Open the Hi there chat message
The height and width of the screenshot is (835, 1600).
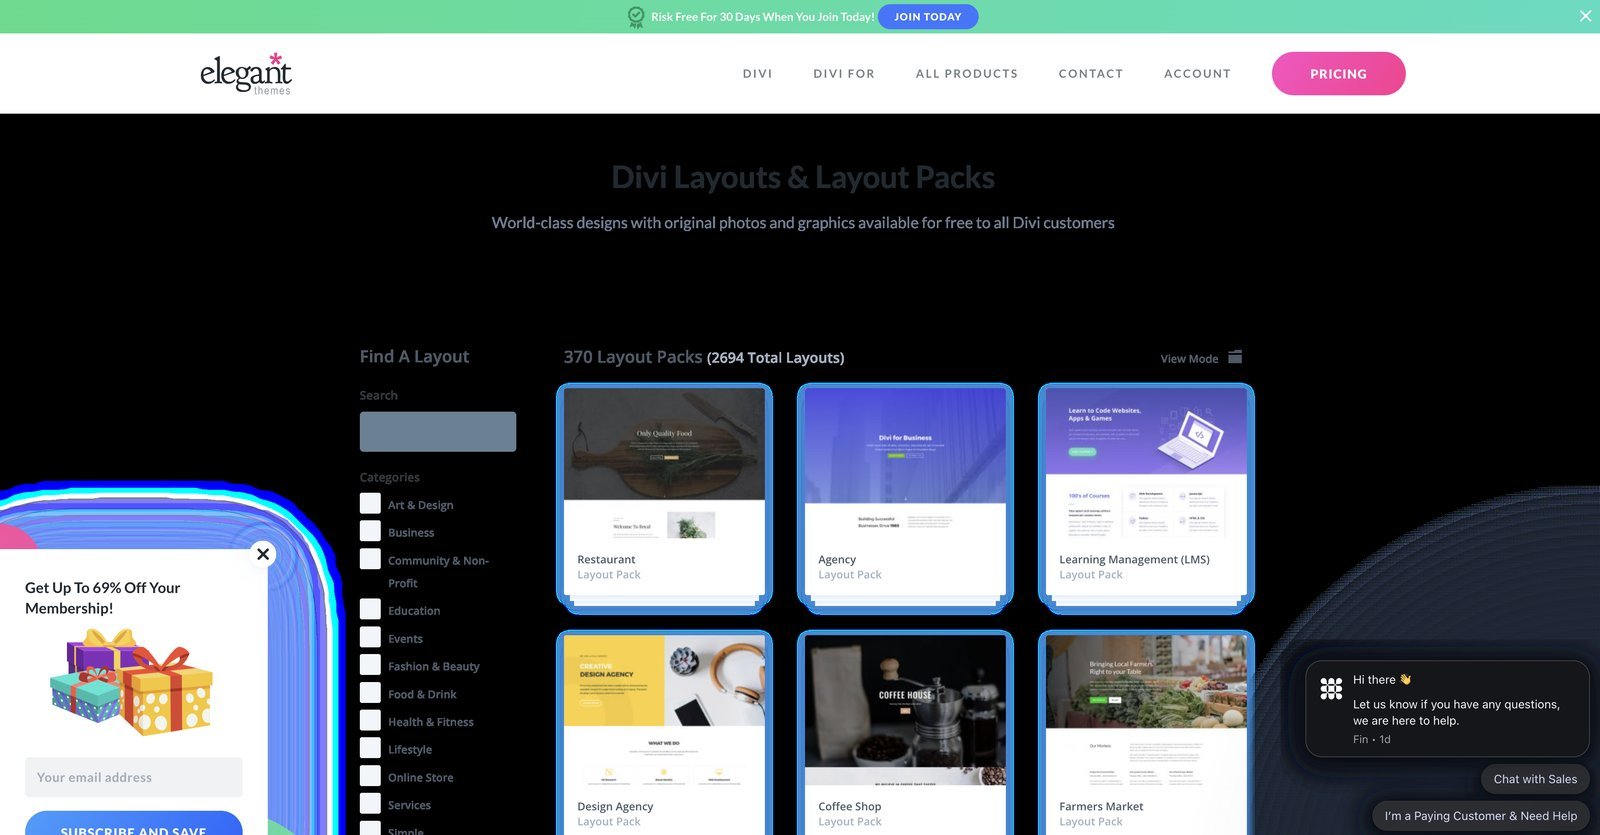1447,709
